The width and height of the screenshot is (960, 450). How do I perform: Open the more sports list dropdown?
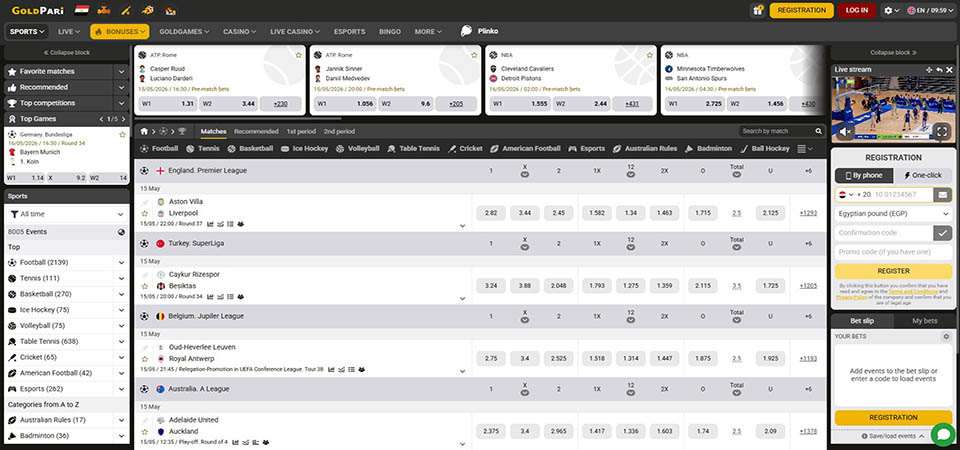(x=806, y=149)
